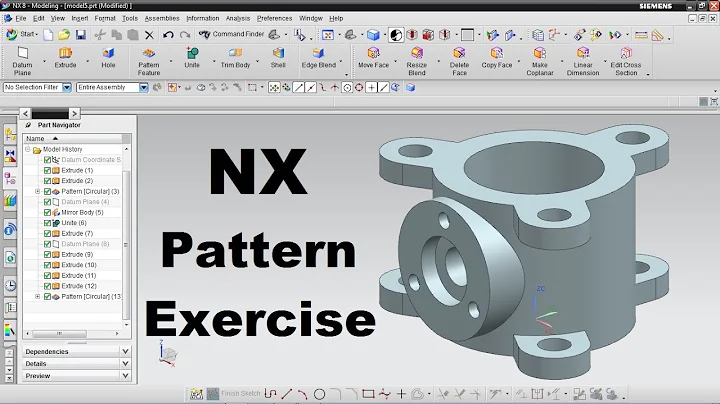This screenshot has height=404, width=720.
Task: Expand the Pattern [Circular] (13) tree node
Action: (x=38, y=297)
